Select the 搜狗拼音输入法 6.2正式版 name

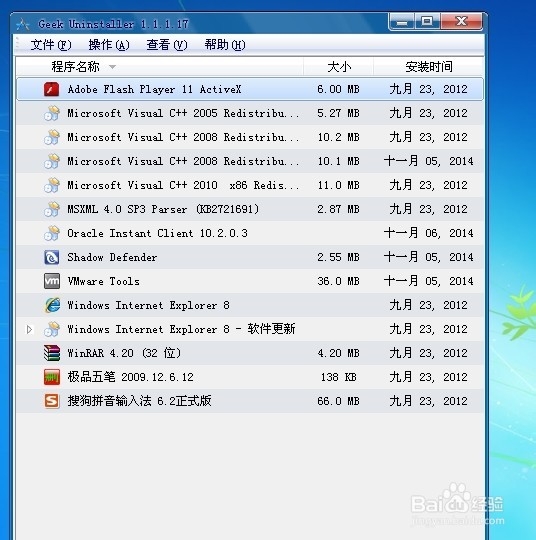139,401
